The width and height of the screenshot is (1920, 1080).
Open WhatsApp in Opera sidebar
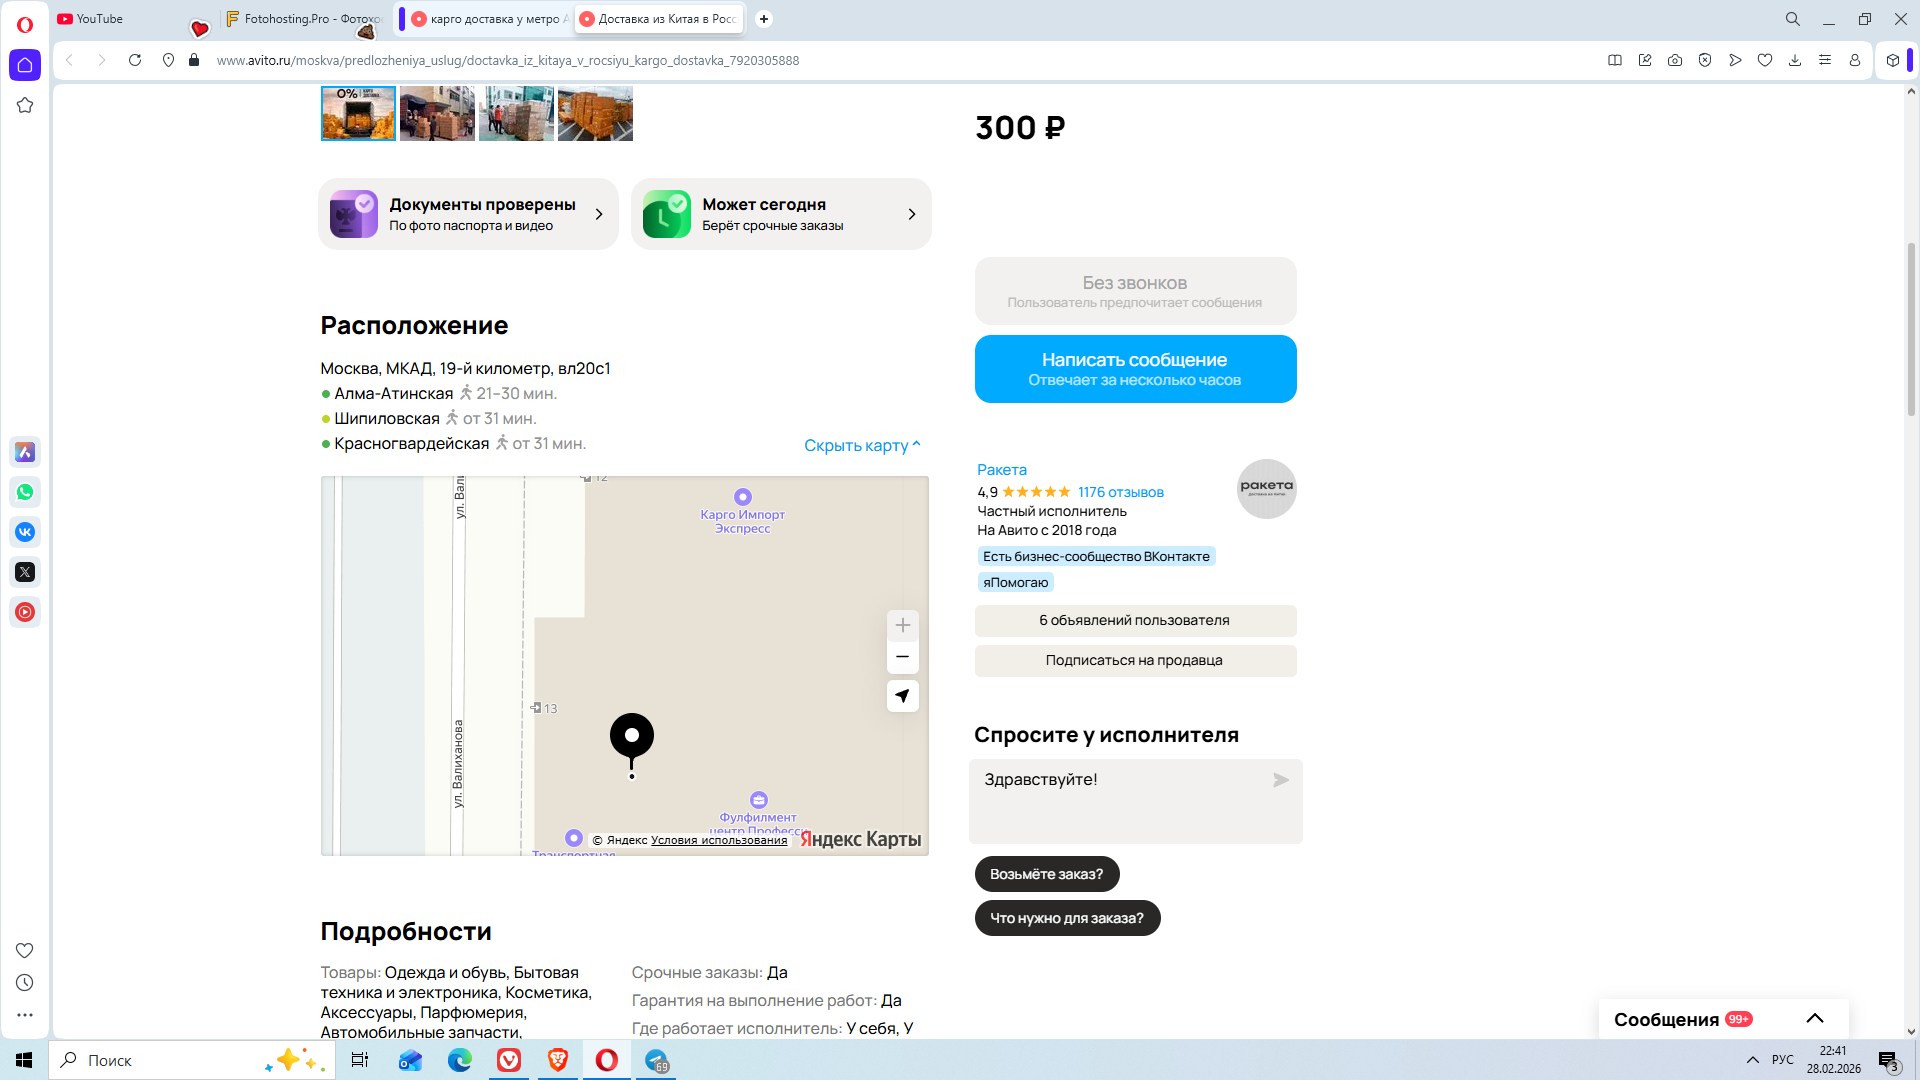[x=25, y=492]
